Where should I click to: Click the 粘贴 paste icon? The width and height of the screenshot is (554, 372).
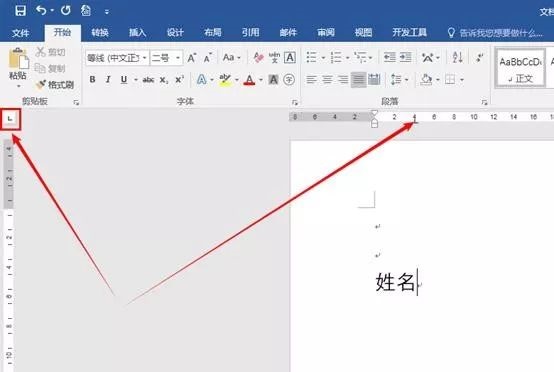pos(18,58)
